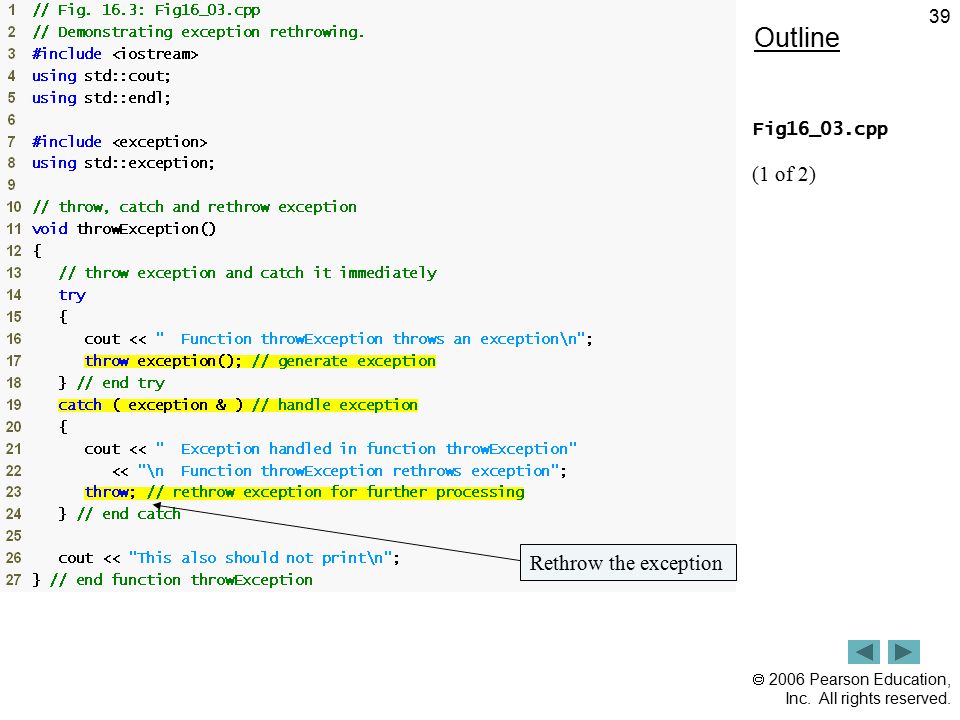The image size is (960, 720).
Task: Click 'Function throwException rethrows exception' string
Action: [x=348, y=471]
